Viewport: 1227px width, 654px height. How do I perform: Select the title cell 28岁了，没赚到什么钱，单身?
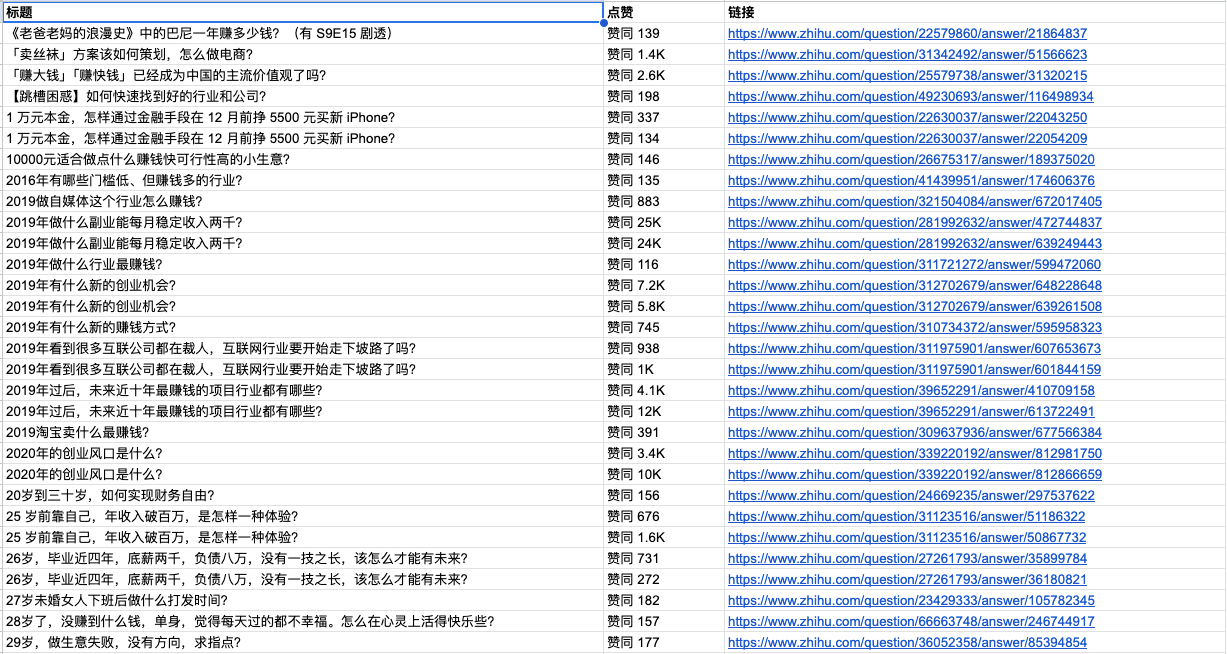point(303,621)
